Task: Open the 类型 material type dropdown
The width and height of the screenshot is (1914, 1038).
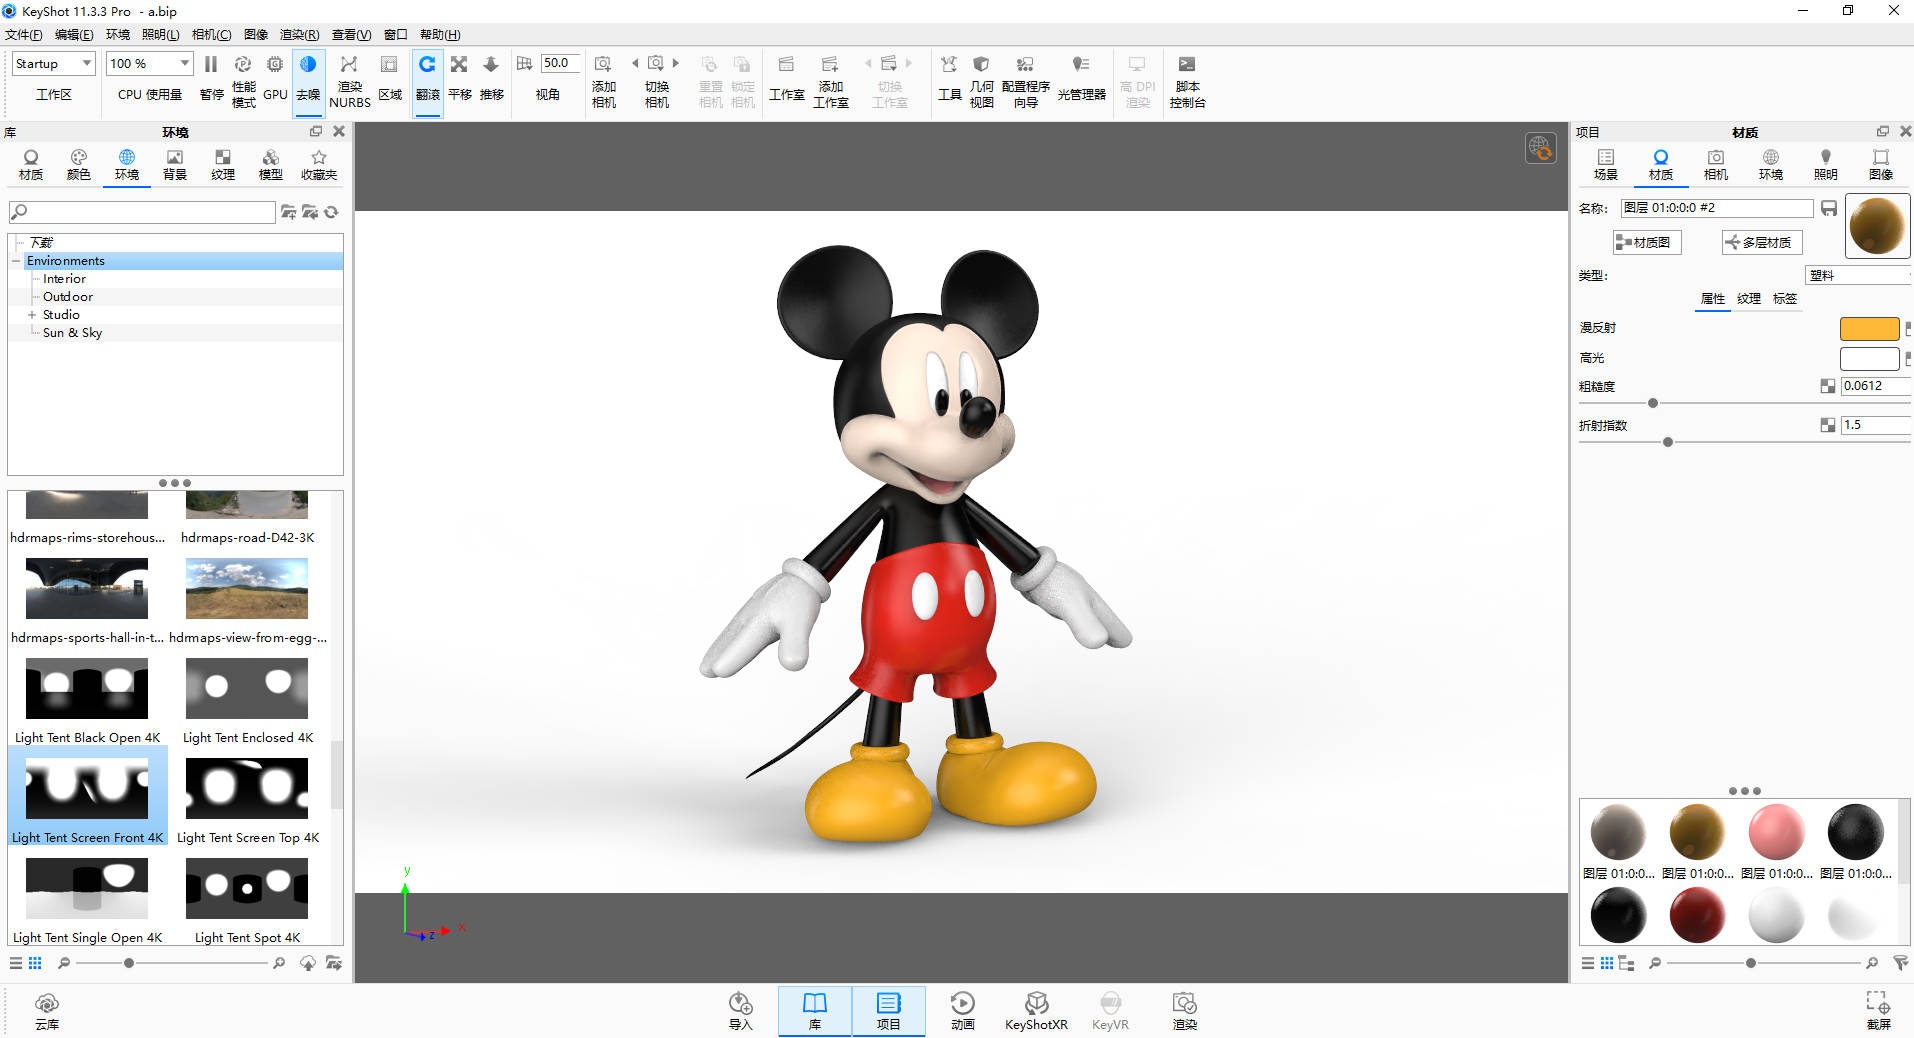Action: (1859, 275)
